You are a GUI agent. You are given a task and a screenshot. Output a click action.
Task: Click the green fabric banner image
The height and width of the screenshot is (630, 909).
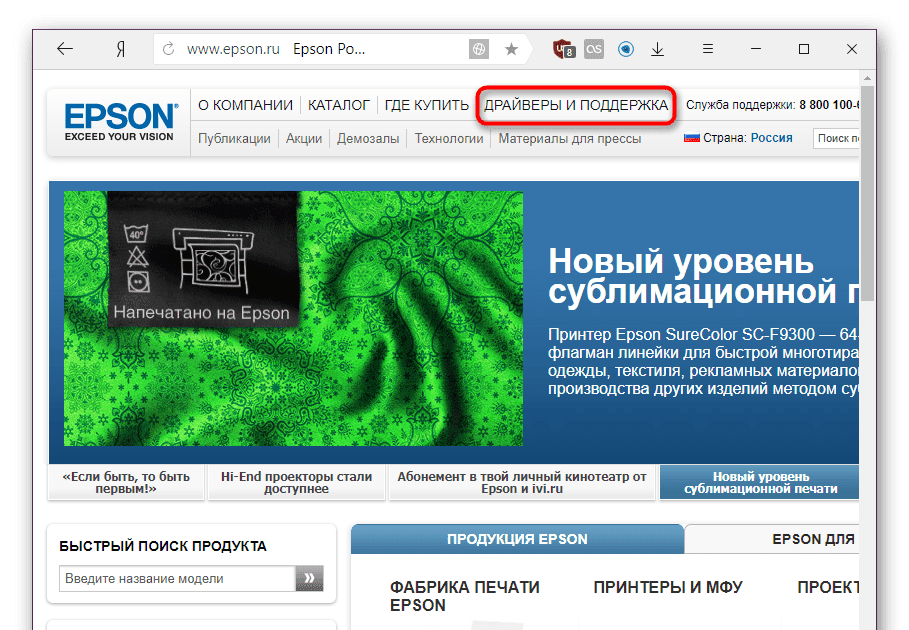293,318
